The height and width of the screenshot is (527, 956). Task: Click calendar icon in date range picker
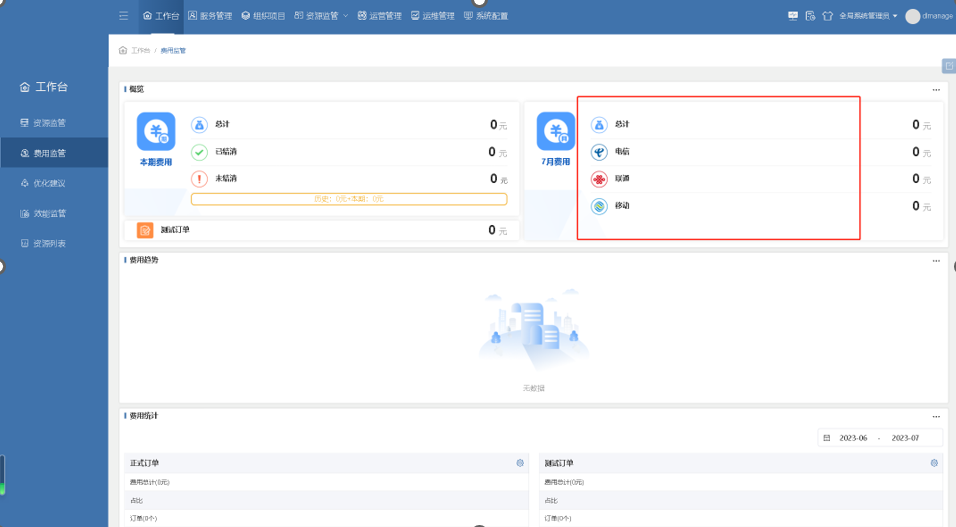pyautogui.click(x=827, y=438)
